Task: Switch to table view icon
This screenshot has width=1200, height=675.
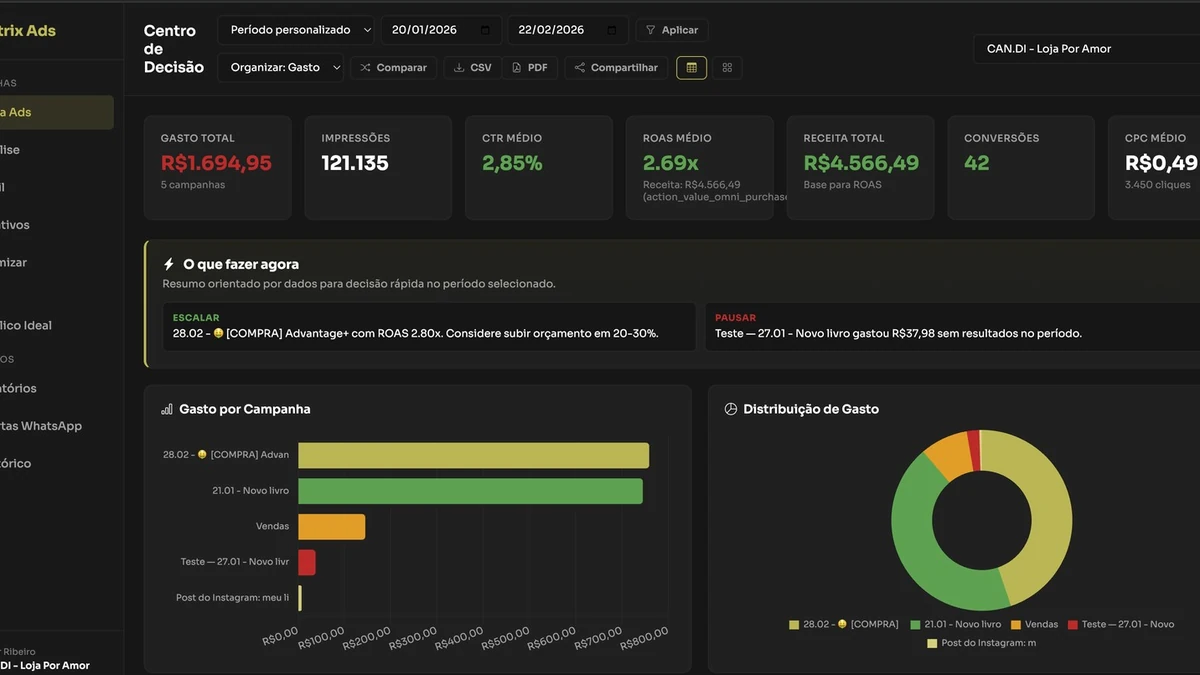Action: pos(692,67)
